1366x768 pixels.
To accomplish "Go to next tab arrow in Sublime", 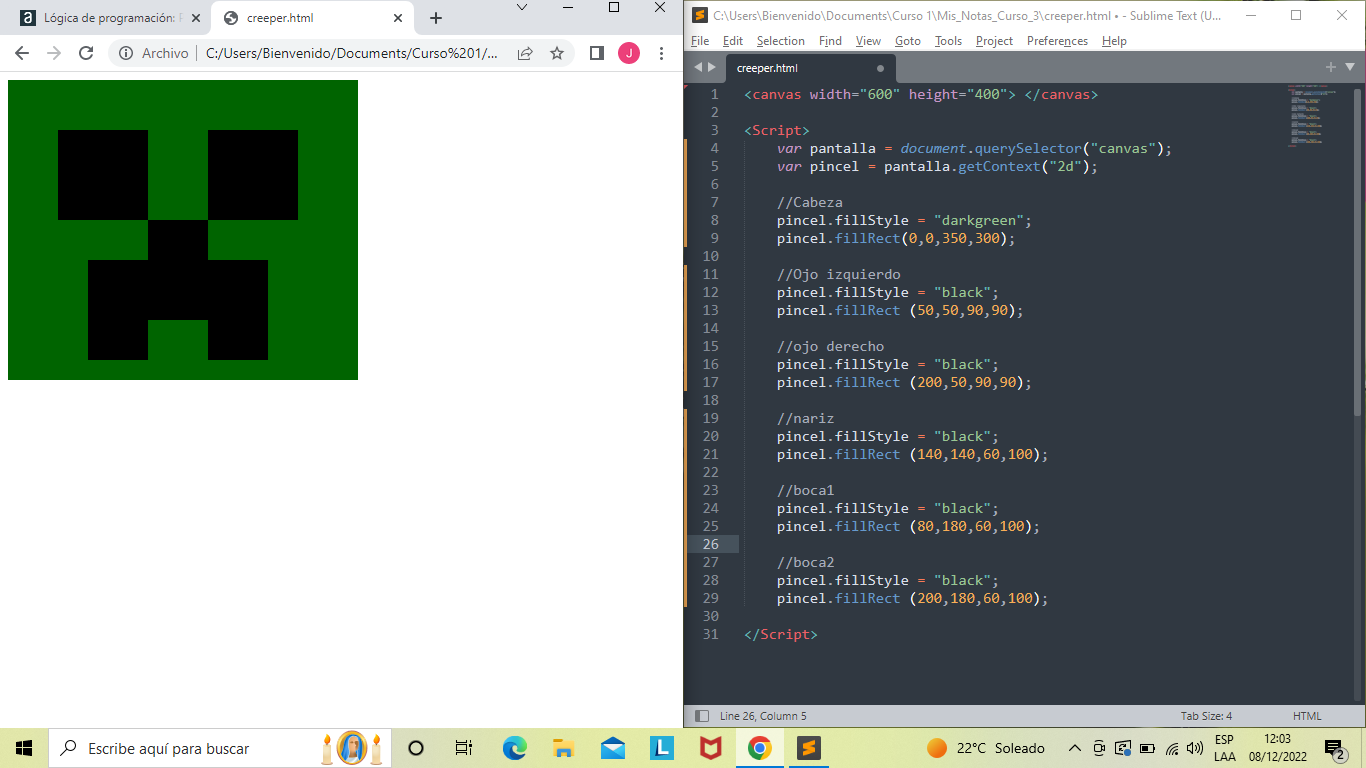I will (712, 67).
